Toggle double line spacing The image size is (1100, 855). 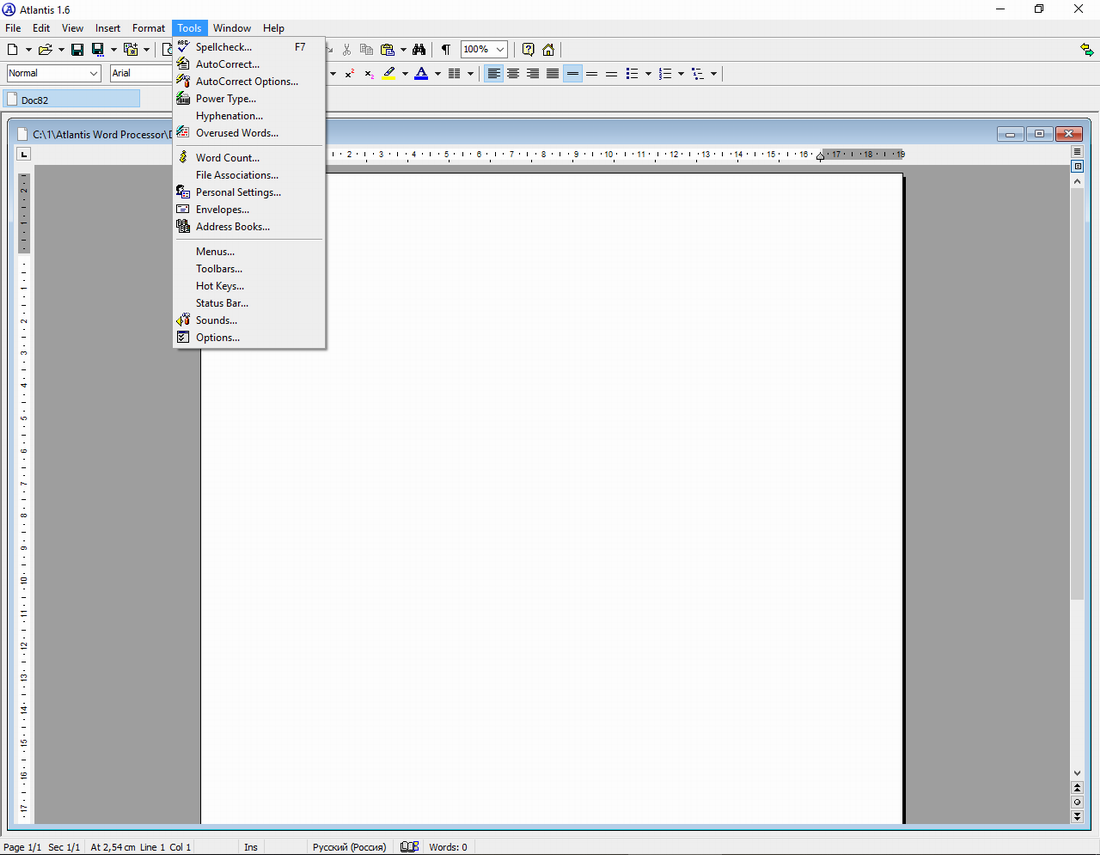point(612,74)
